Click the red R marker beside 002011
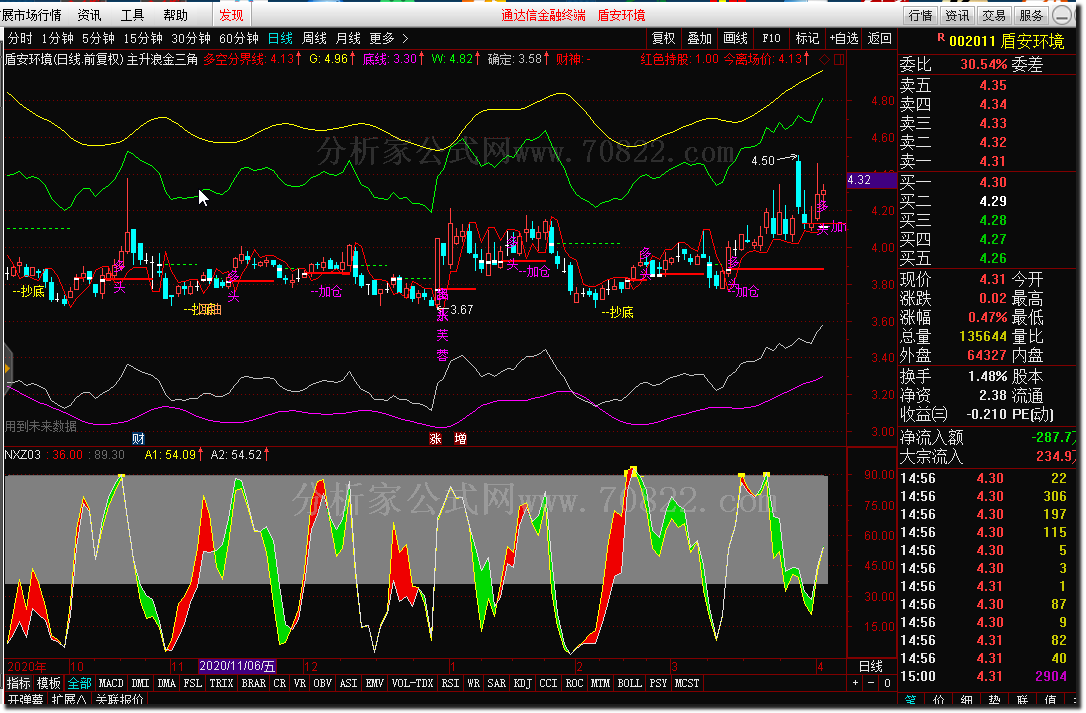 [941, 37]
